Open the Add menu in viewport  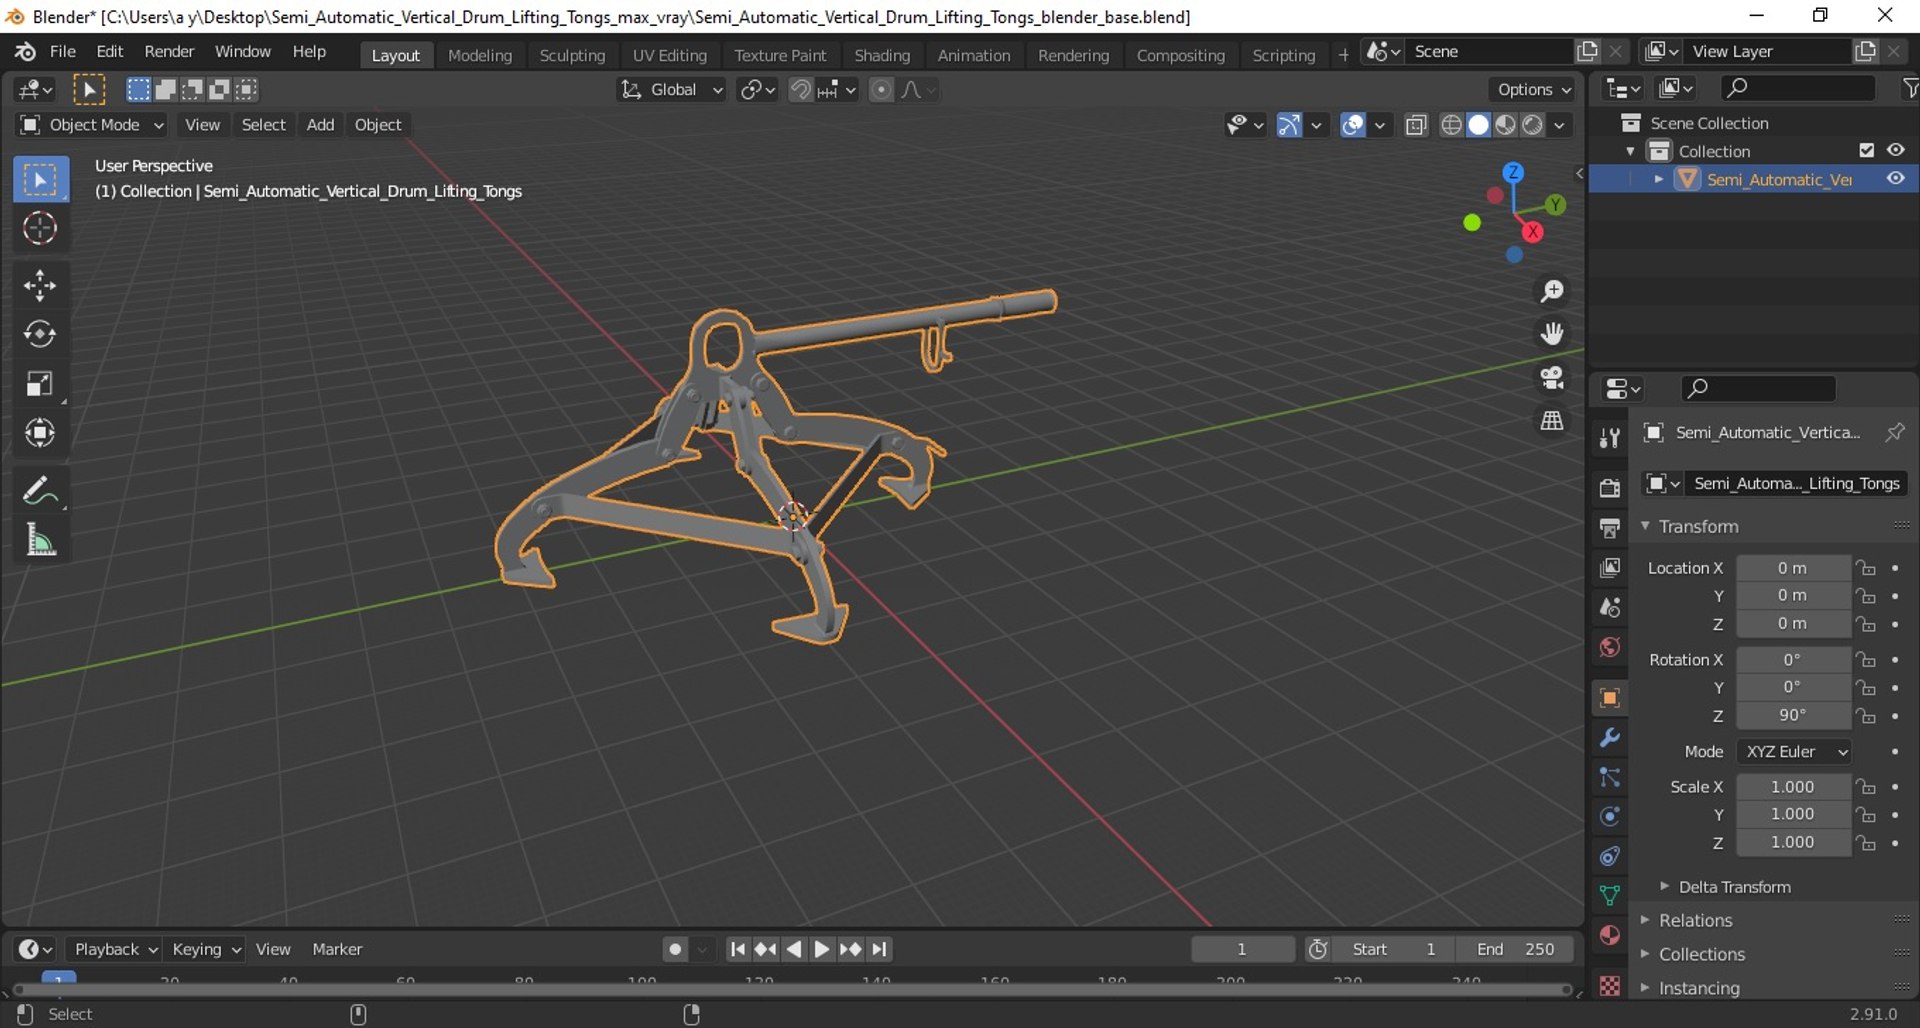(x=320, y=125)
